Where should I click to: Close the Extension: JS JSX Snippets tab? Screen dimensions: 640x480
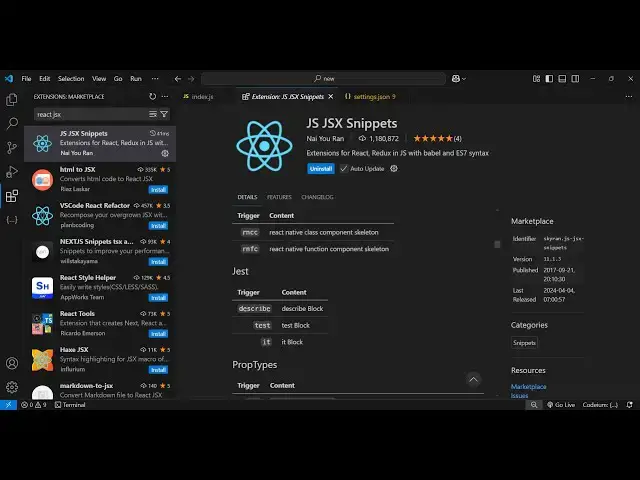[x=331, y=96]
